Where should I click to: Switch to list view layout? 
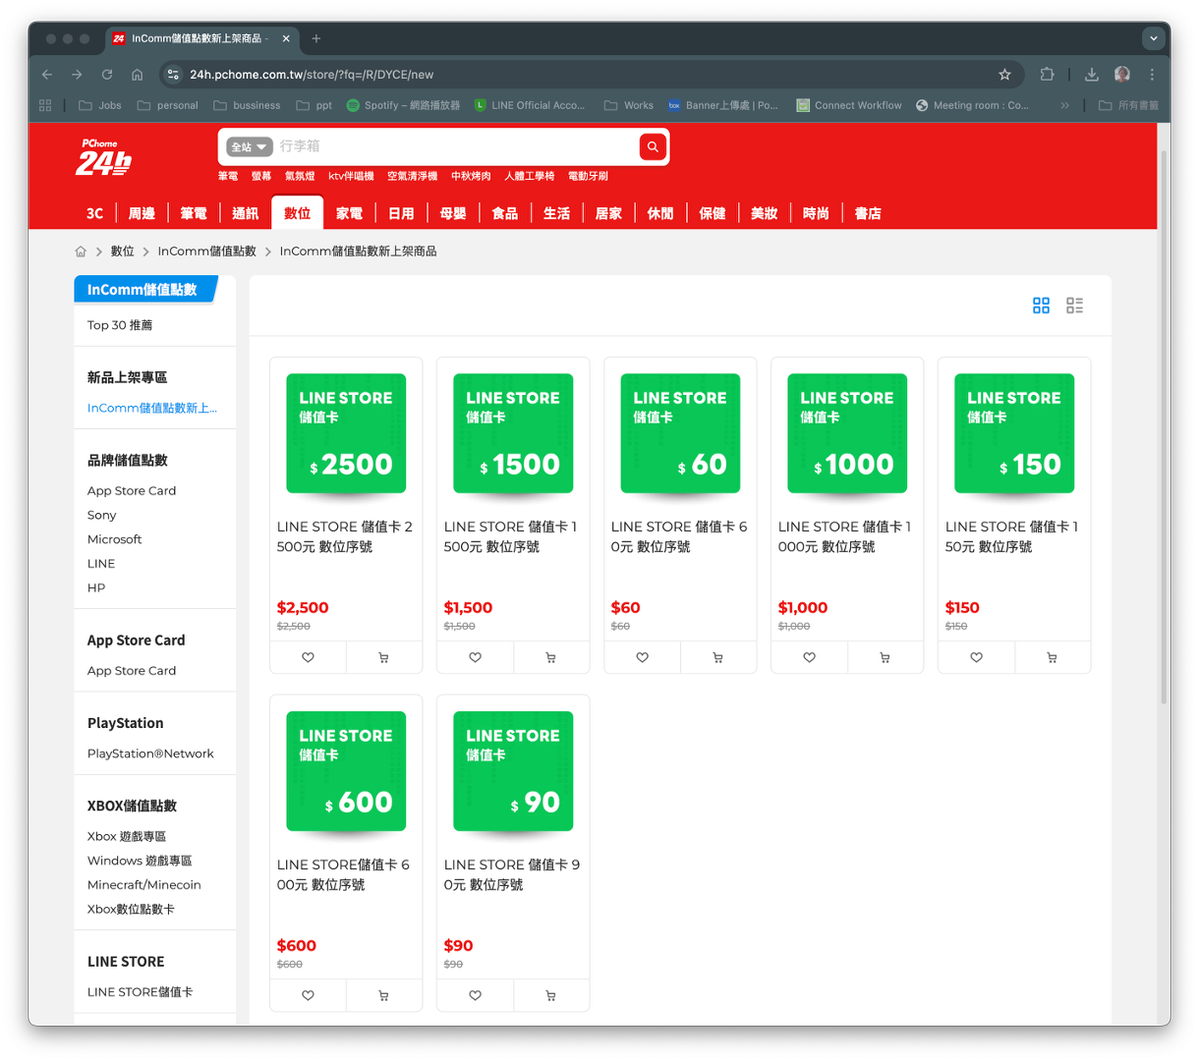click(x=1074, y=306)
